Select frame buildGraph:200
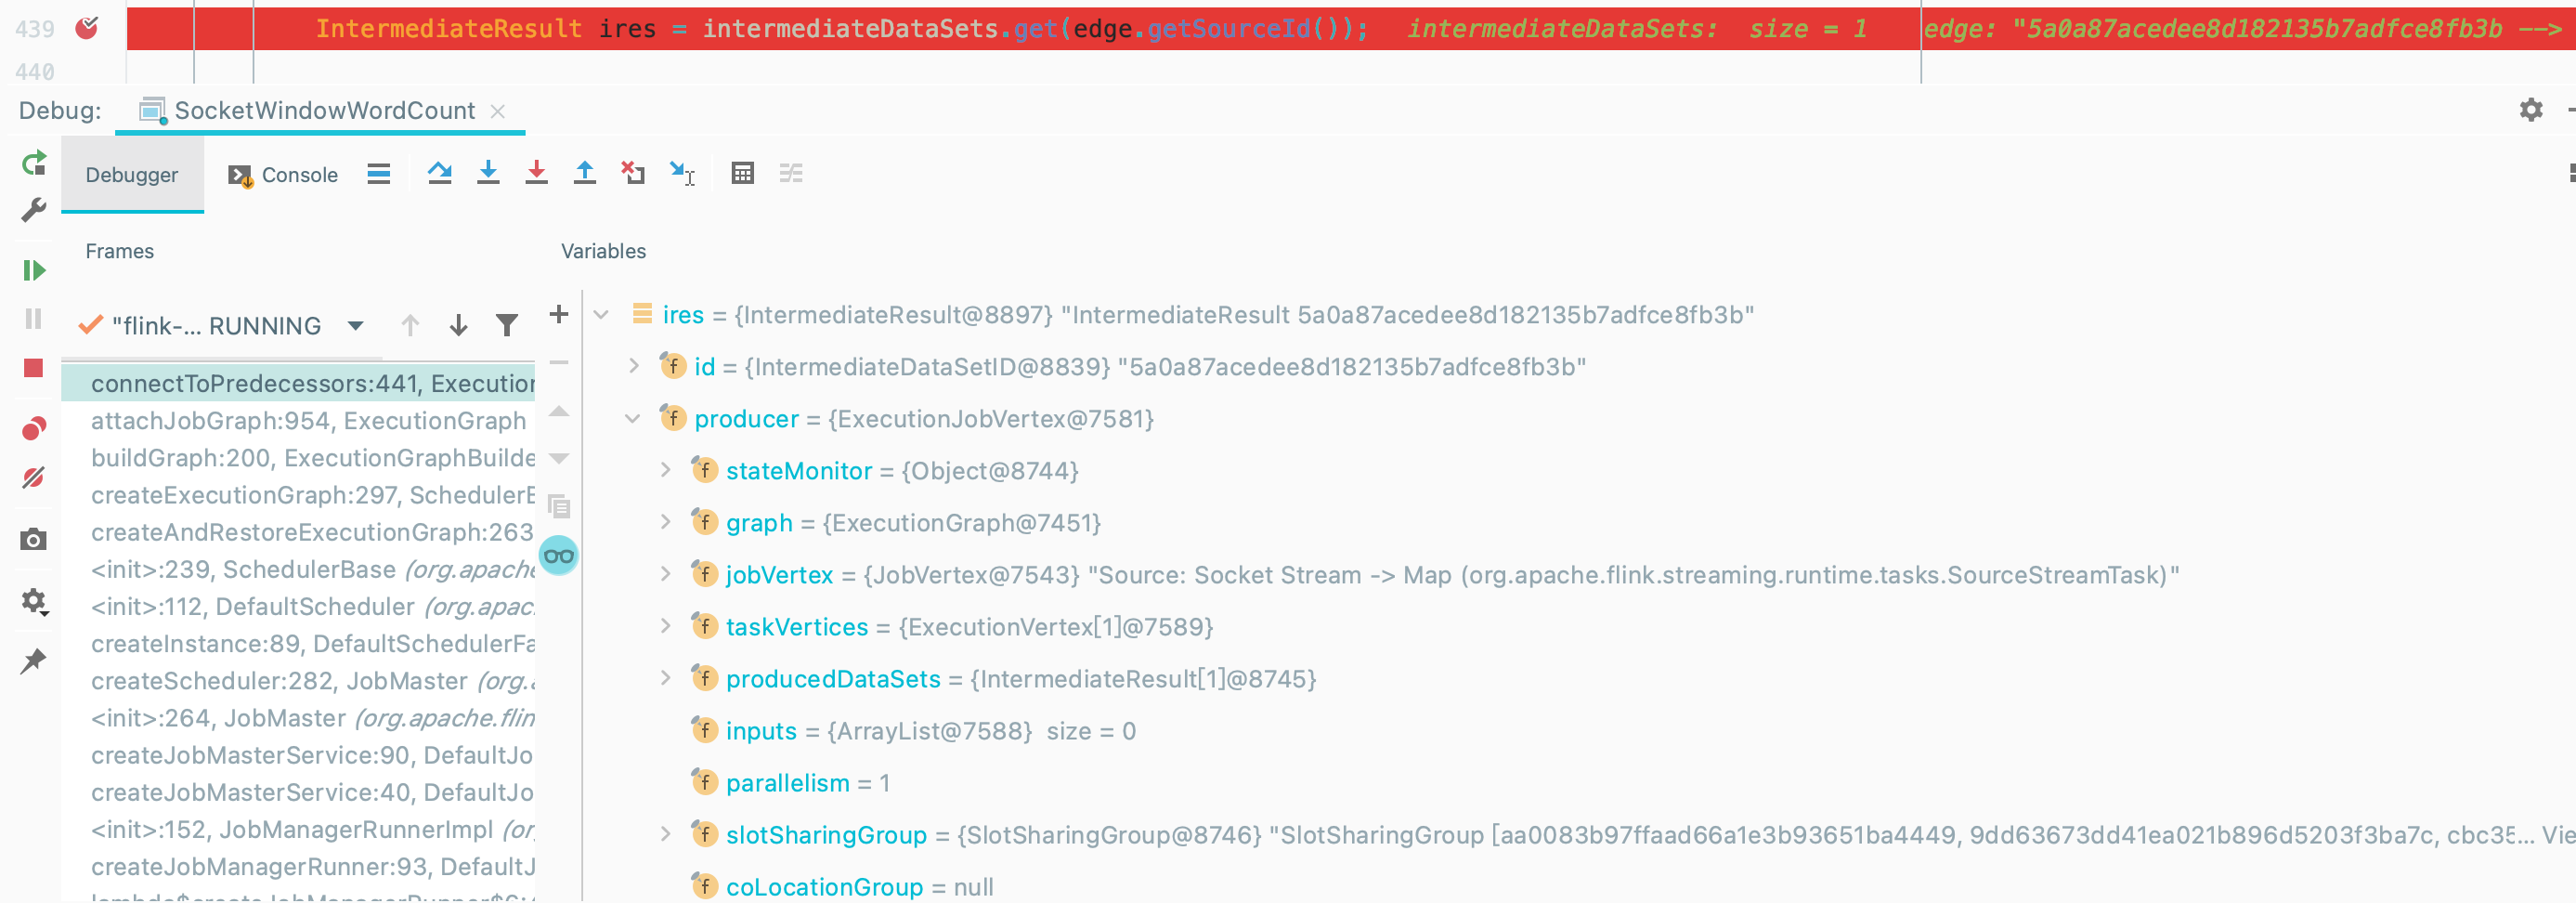Screen dimensions: 2576x903 click(298, 458)
